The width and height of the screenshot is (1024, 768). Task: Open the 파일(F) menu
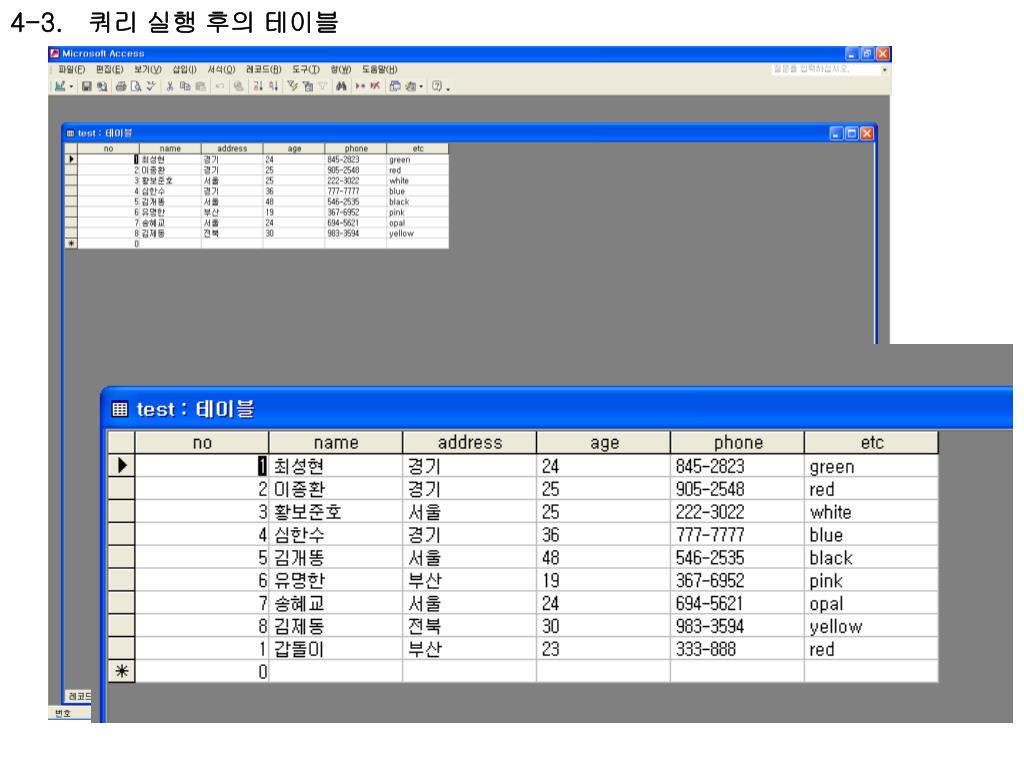[x=68, y=69]
